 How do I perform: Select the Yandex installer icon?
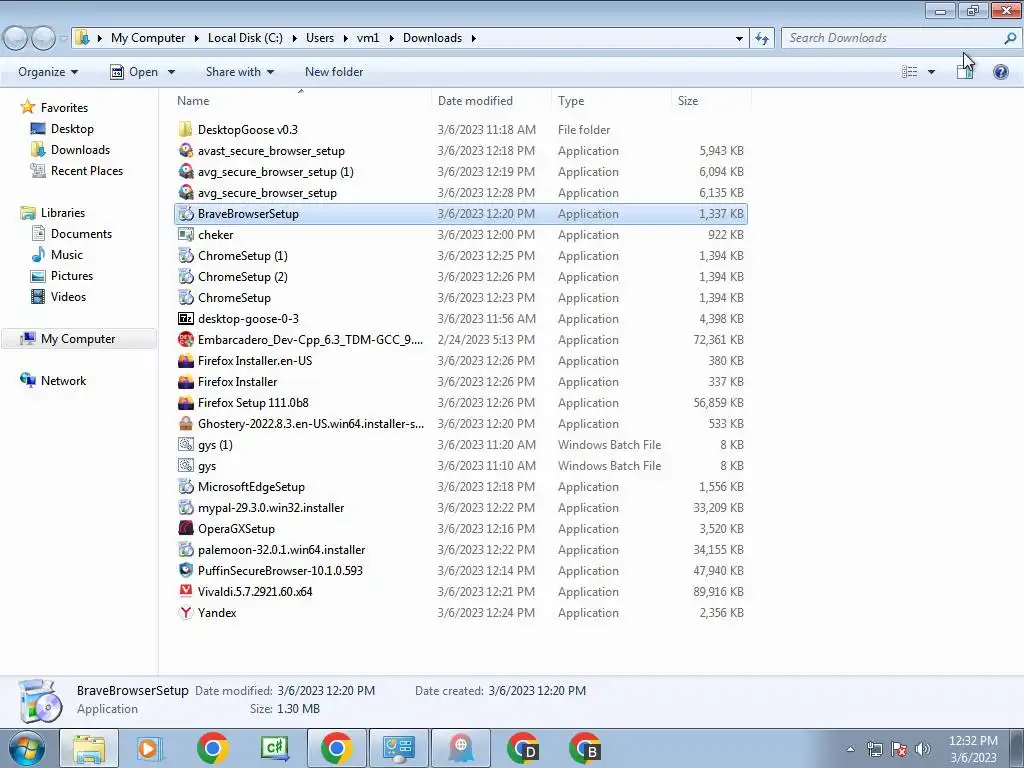click(186, 613)
